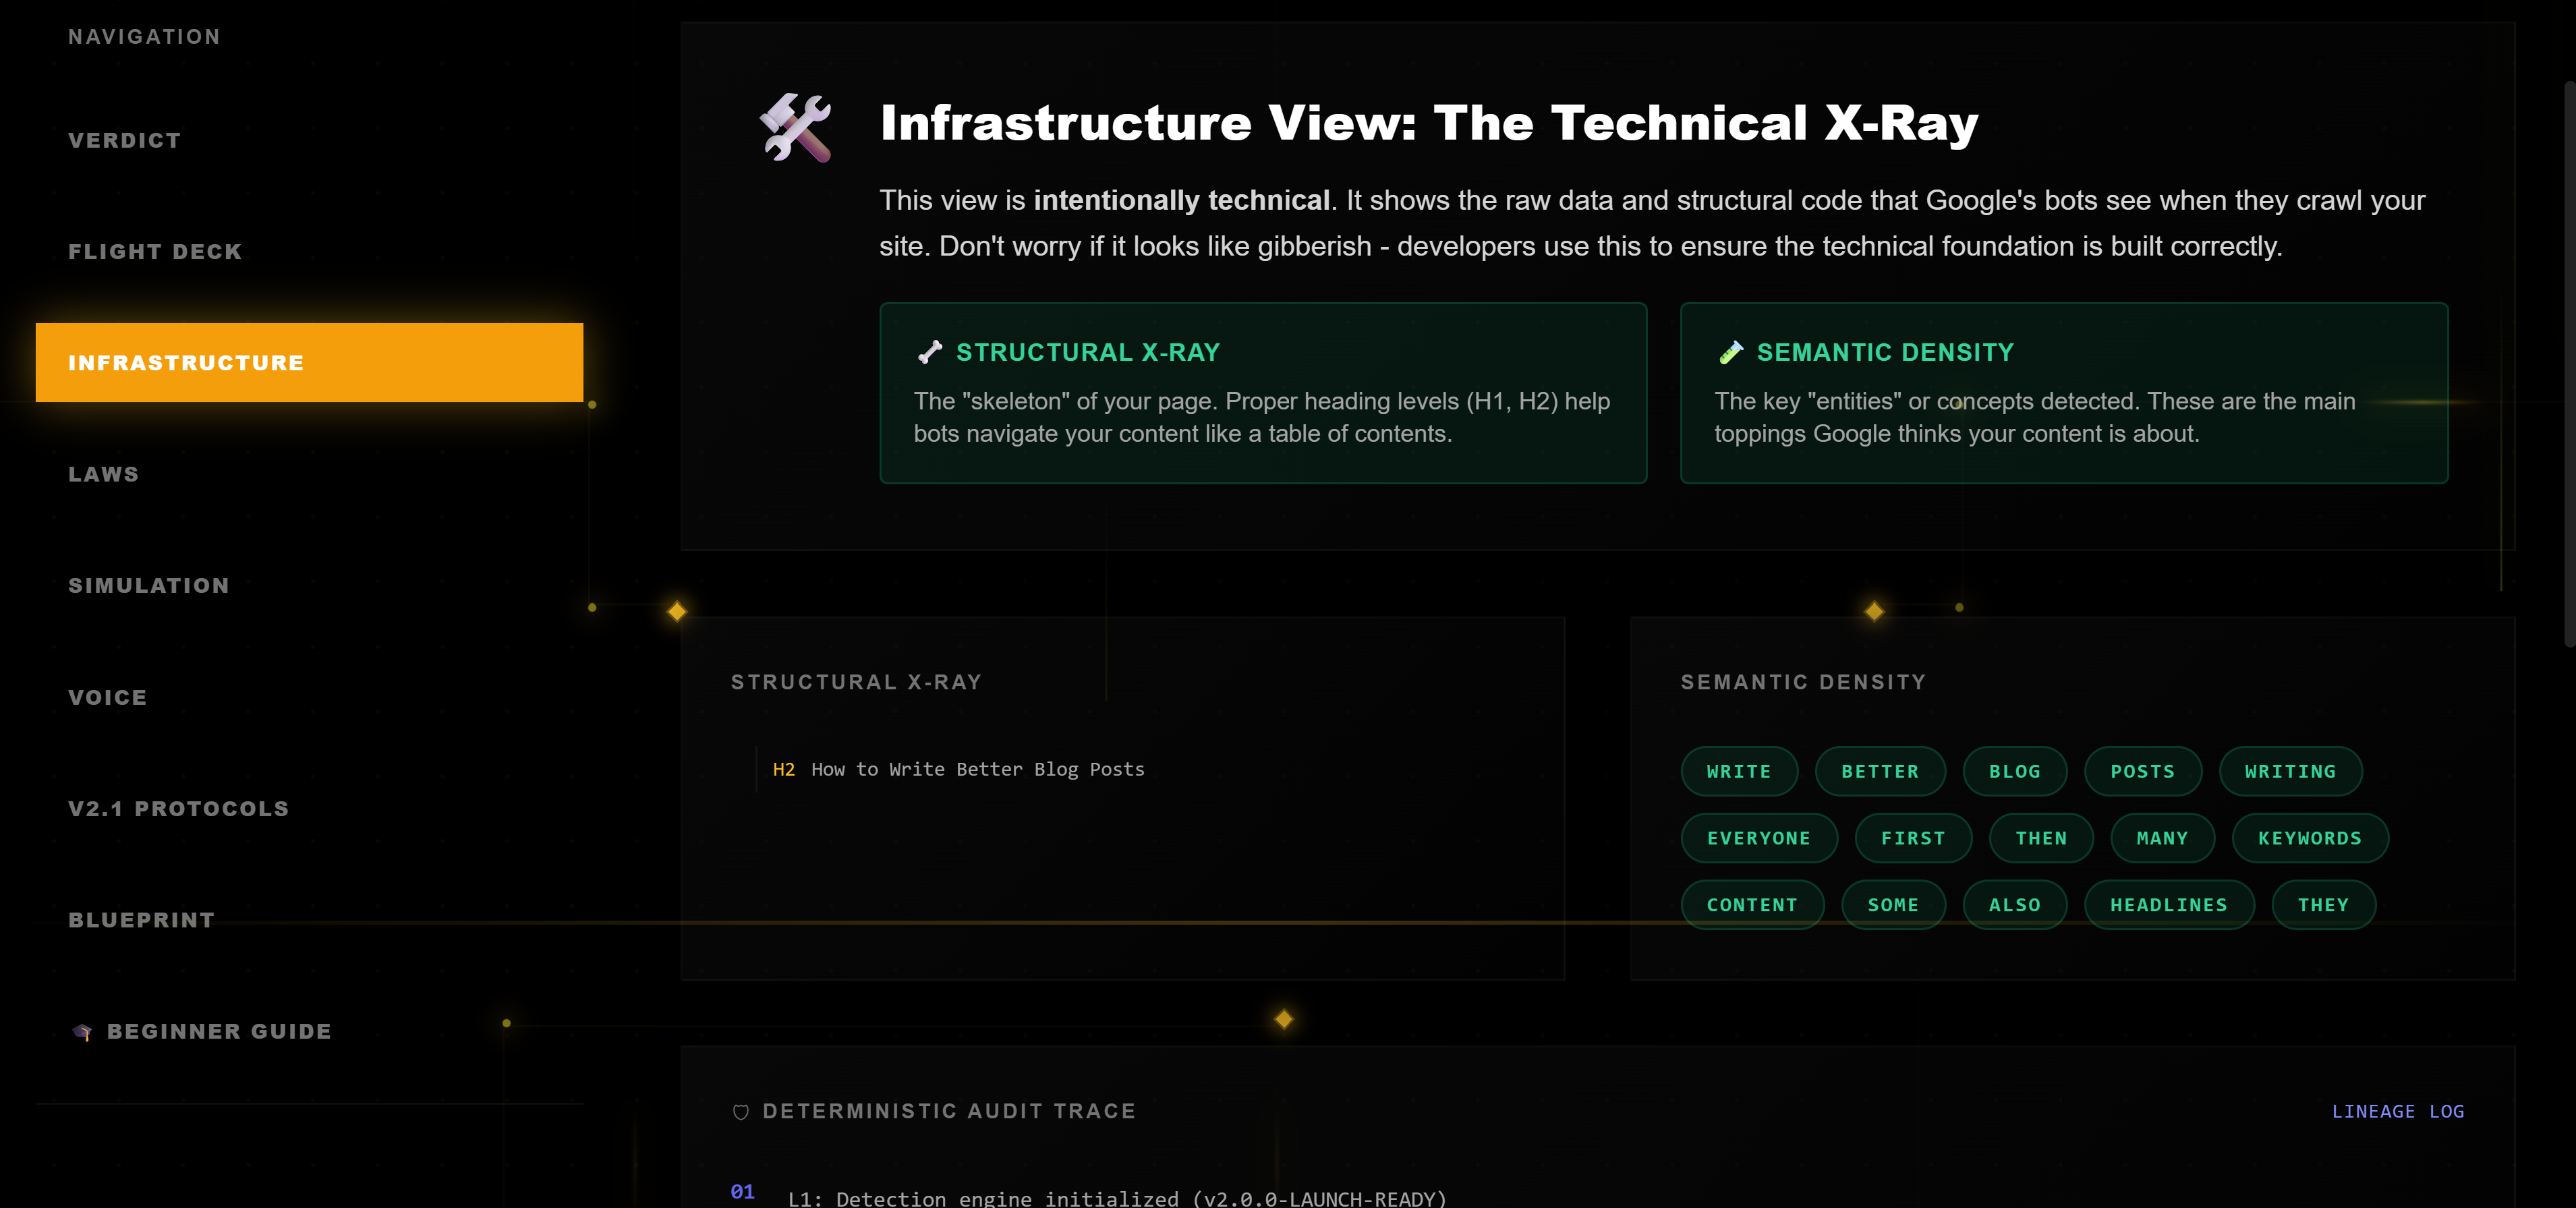This screenshot has height=1208, width=2576.
Task: Click the graduation cap Beginner Guide icon
Action: (82, 1031)
